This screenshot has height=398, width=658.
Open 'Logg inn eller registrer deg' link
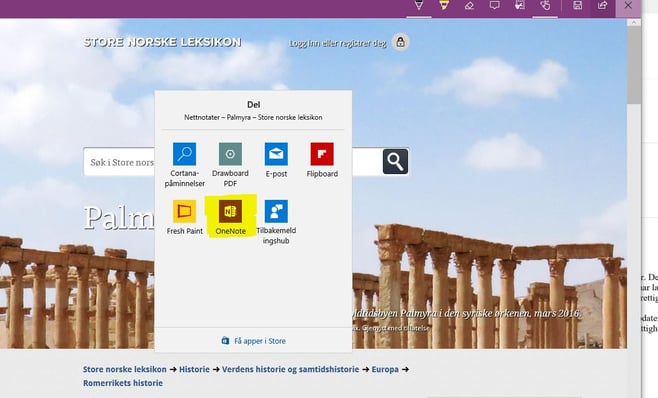pyautogui.click(x=337, y=43)
